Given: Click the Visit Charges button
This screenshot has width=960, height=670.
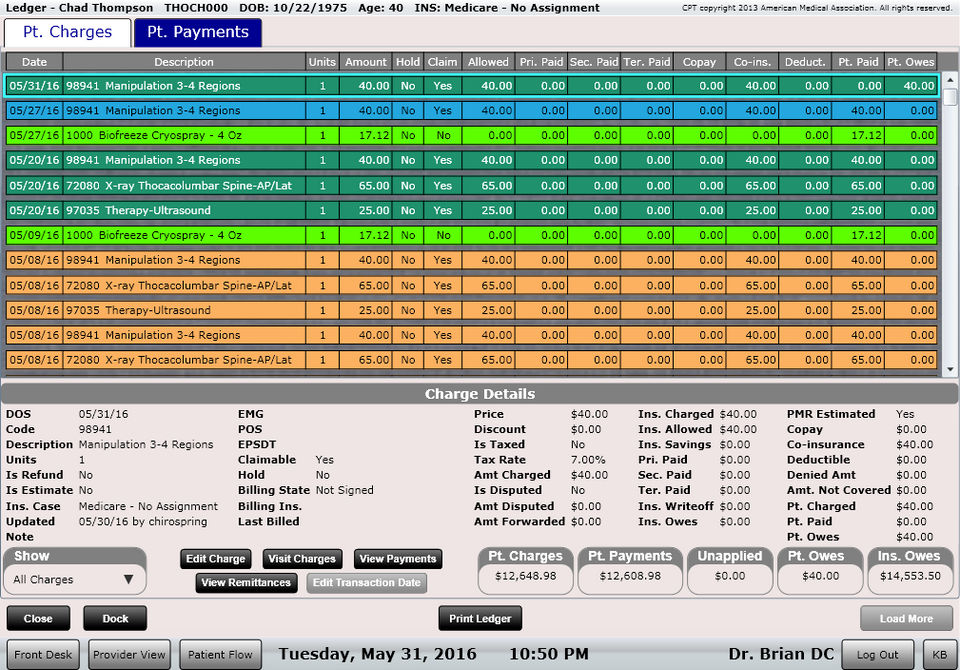Looking at the screenshot, I should click(302, 559).
